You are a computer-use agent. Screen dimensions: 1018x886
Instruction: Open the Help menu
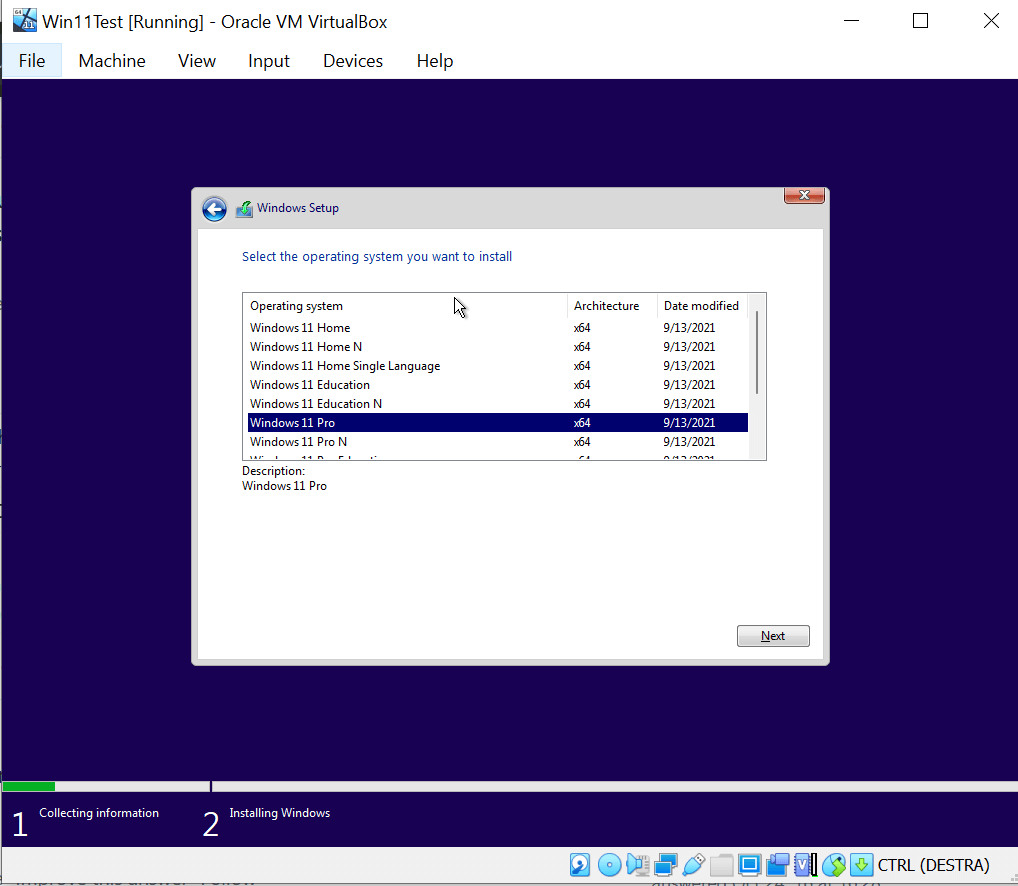point(435,61)
